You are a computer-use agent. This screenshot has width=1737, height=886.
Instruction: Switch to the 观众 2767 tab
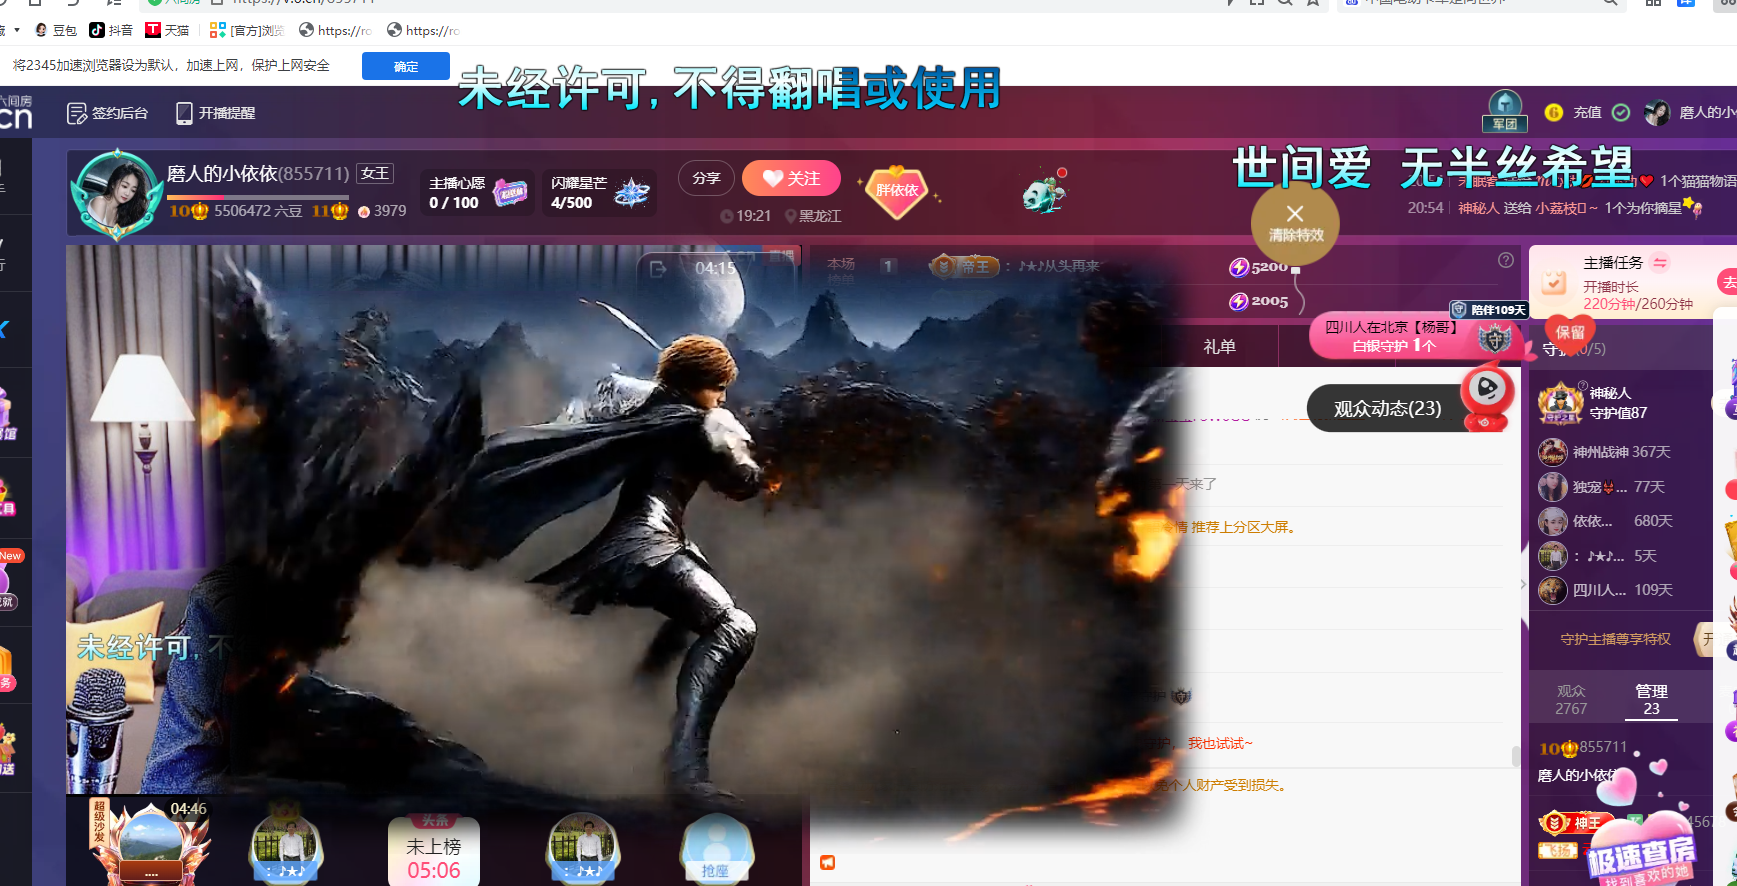1571,699
